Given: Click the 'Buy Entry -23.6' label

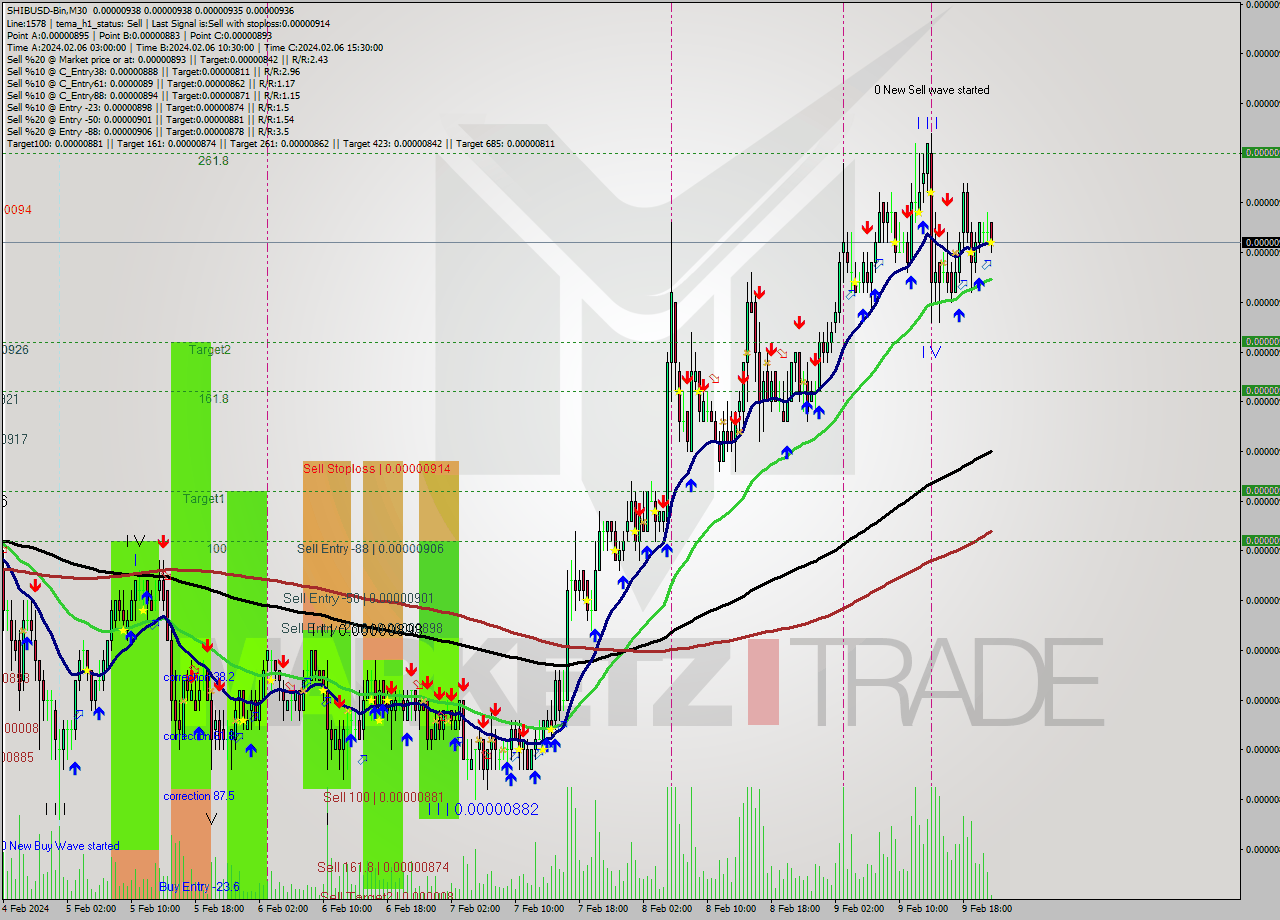Looking at the screenshot, I should (x=199, y=887).
